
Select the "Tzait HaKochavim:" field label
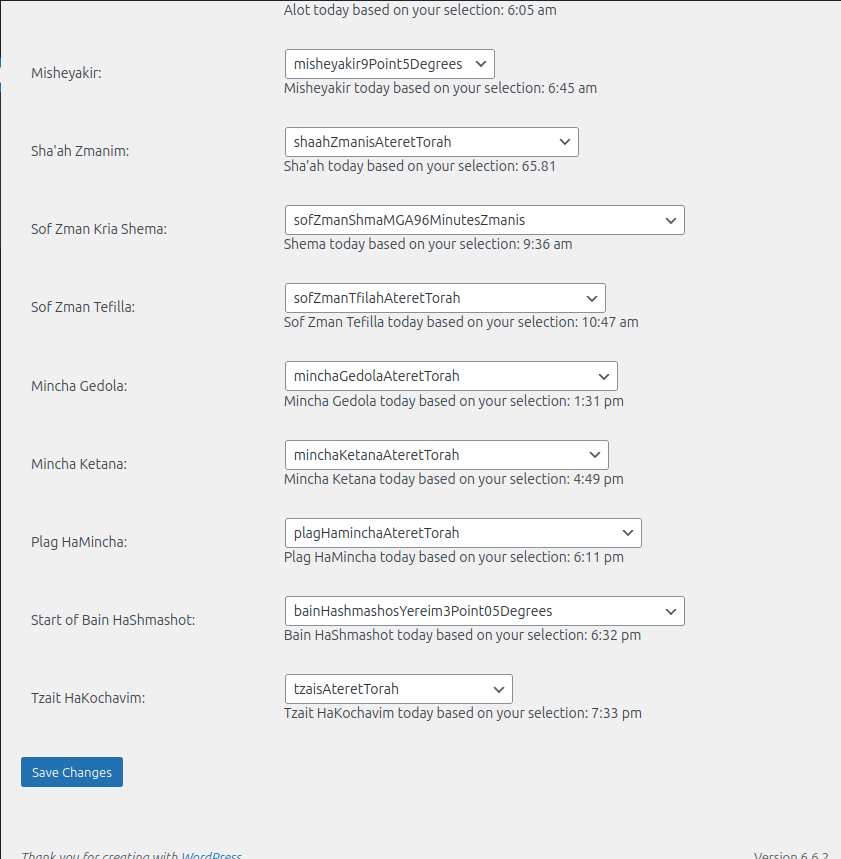(88, 698)
